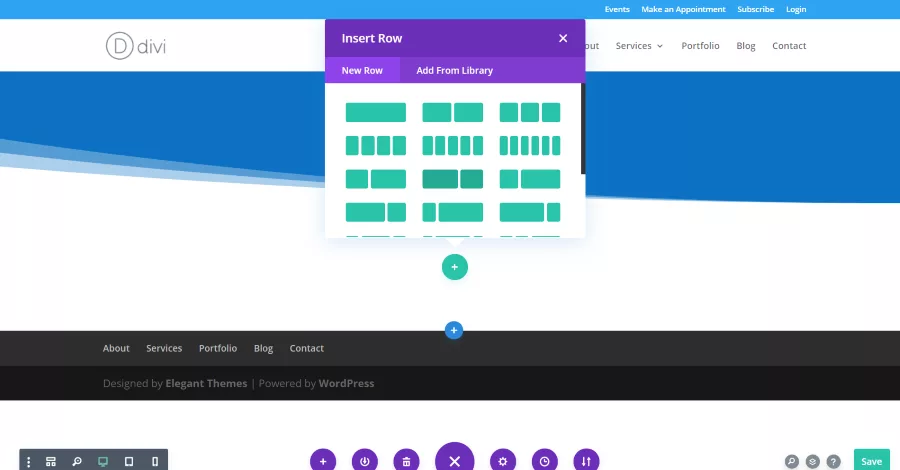
Task: Switch to the New Row tab
Action: click(x=362, y=70)
